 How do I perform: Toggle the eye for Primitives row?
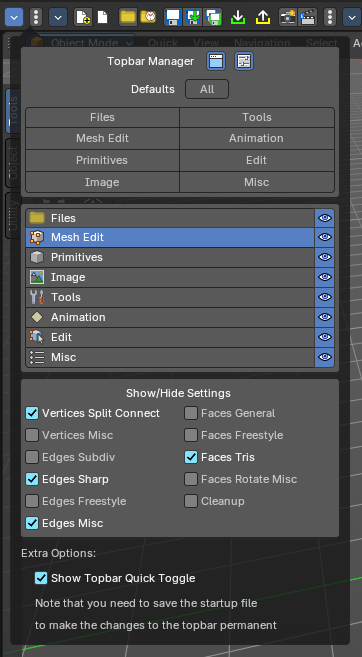[325, 257]
